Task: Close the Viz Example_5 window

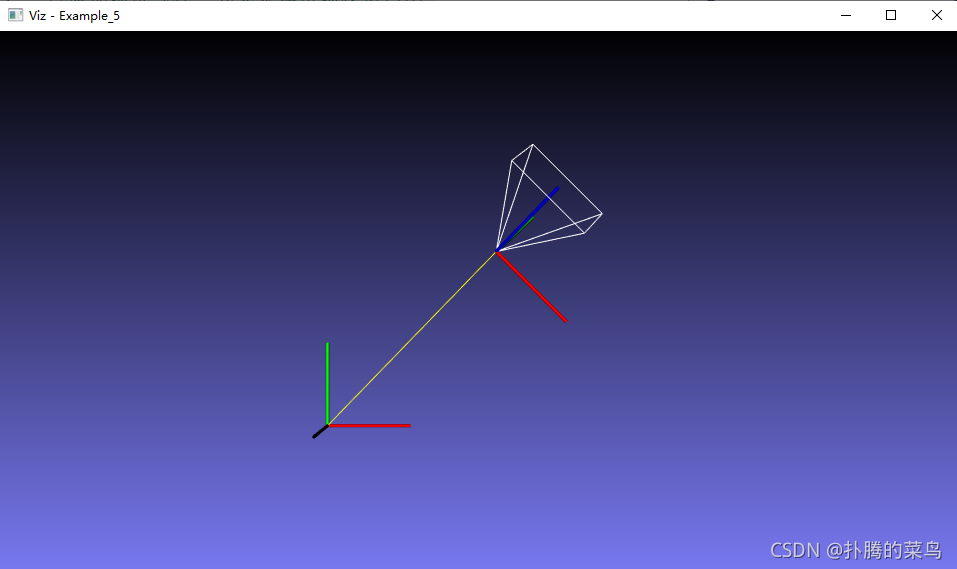Action: point(936,15)
